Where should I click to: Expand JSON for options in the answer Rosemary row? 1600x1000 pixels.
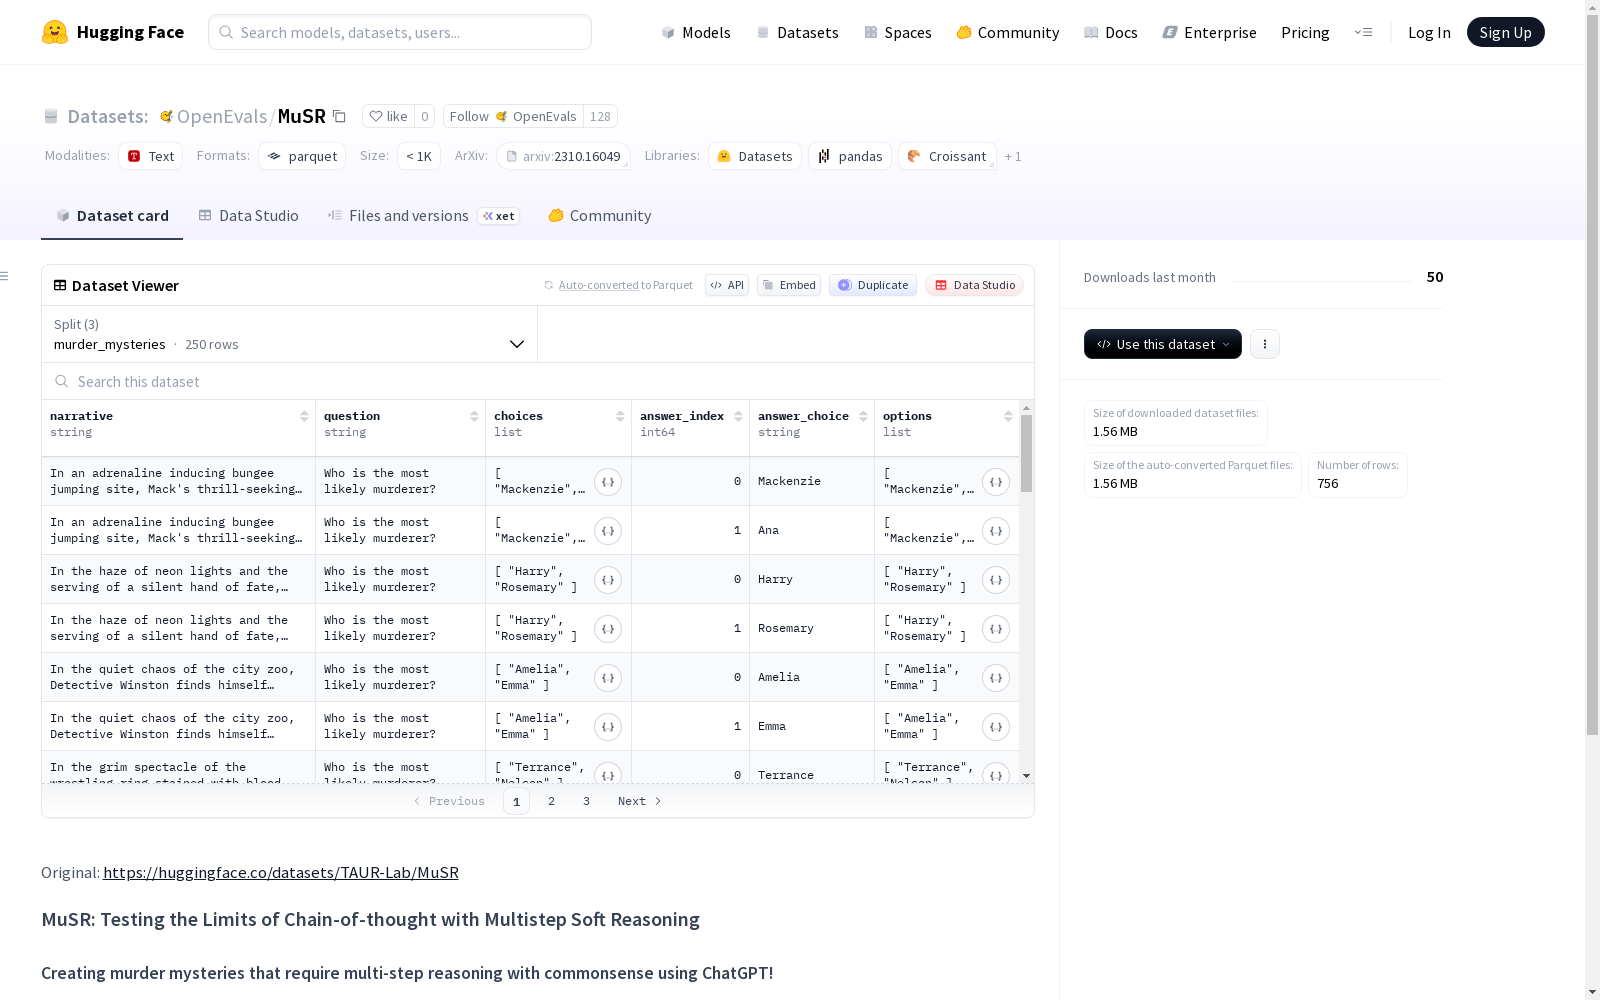pos(996,629)
